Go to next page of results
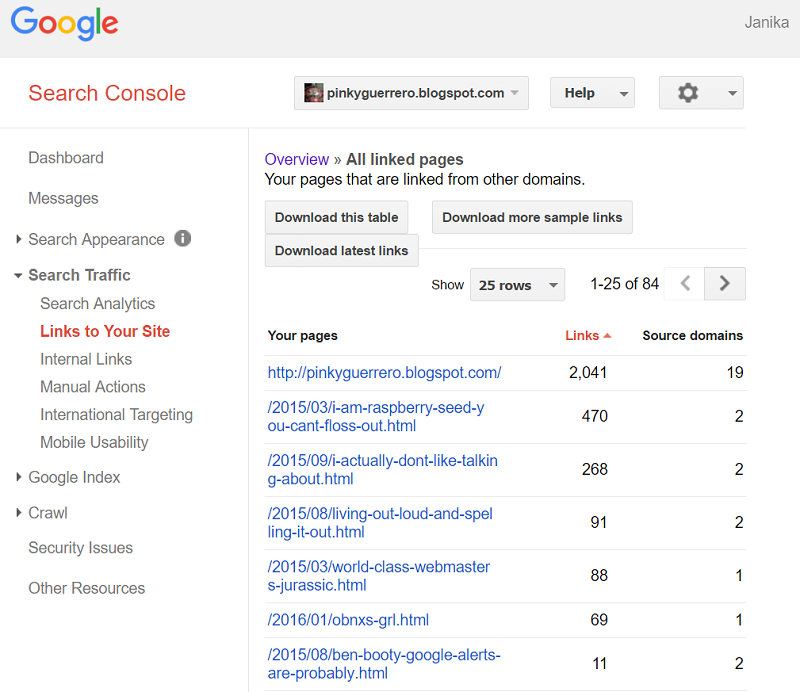 point(725,284)
